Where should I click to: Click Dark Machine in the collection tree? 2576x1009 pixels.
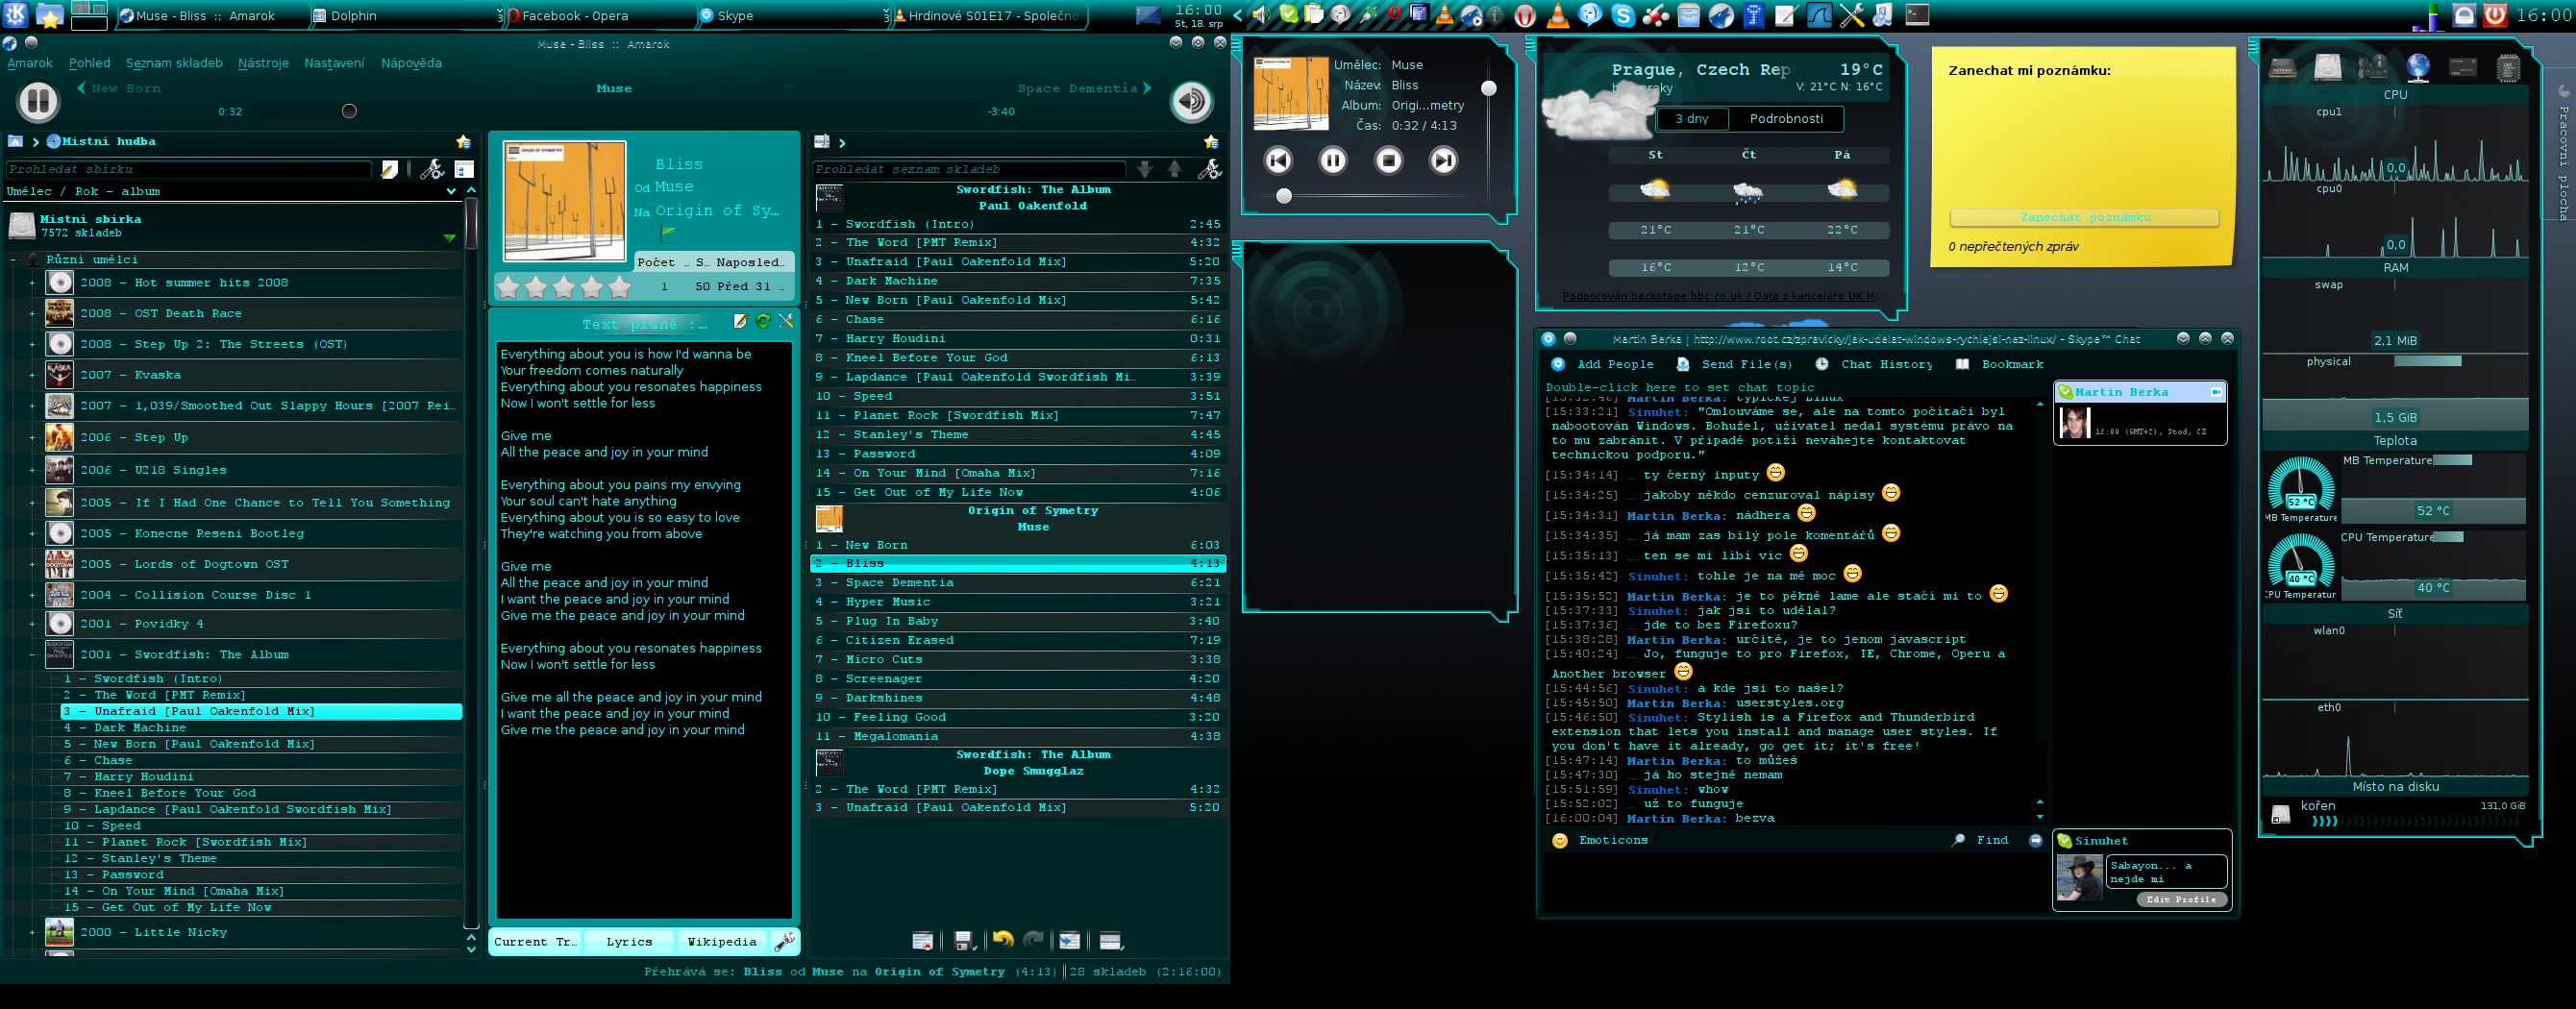click(139, 728)
